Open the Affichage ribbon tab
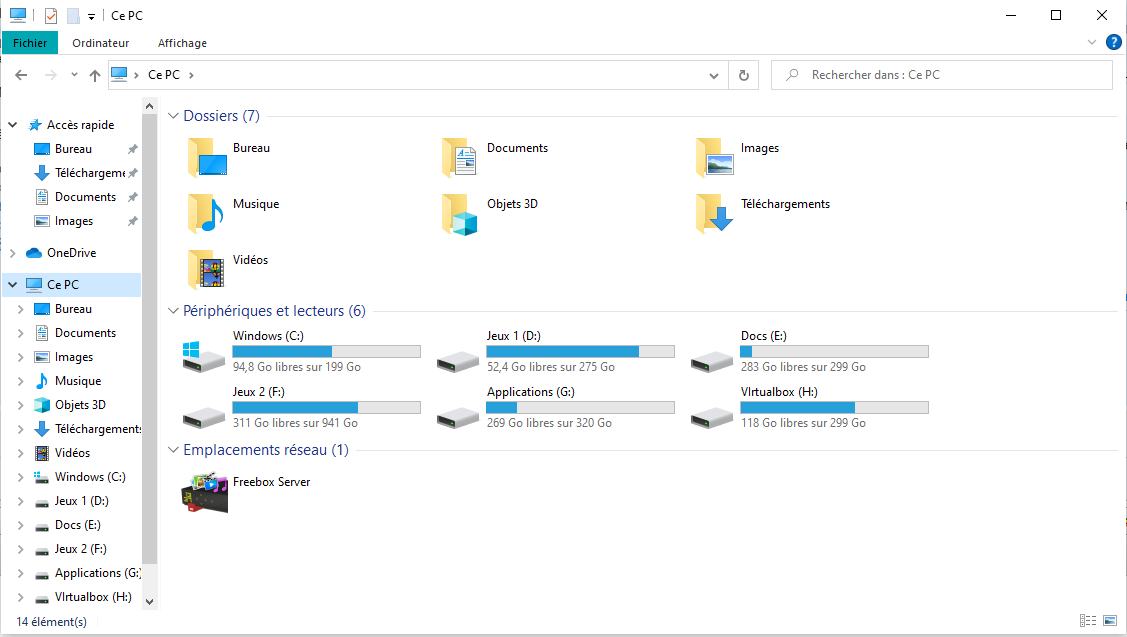The height and width of the screenshot is (637, 1127). [182, 43]
